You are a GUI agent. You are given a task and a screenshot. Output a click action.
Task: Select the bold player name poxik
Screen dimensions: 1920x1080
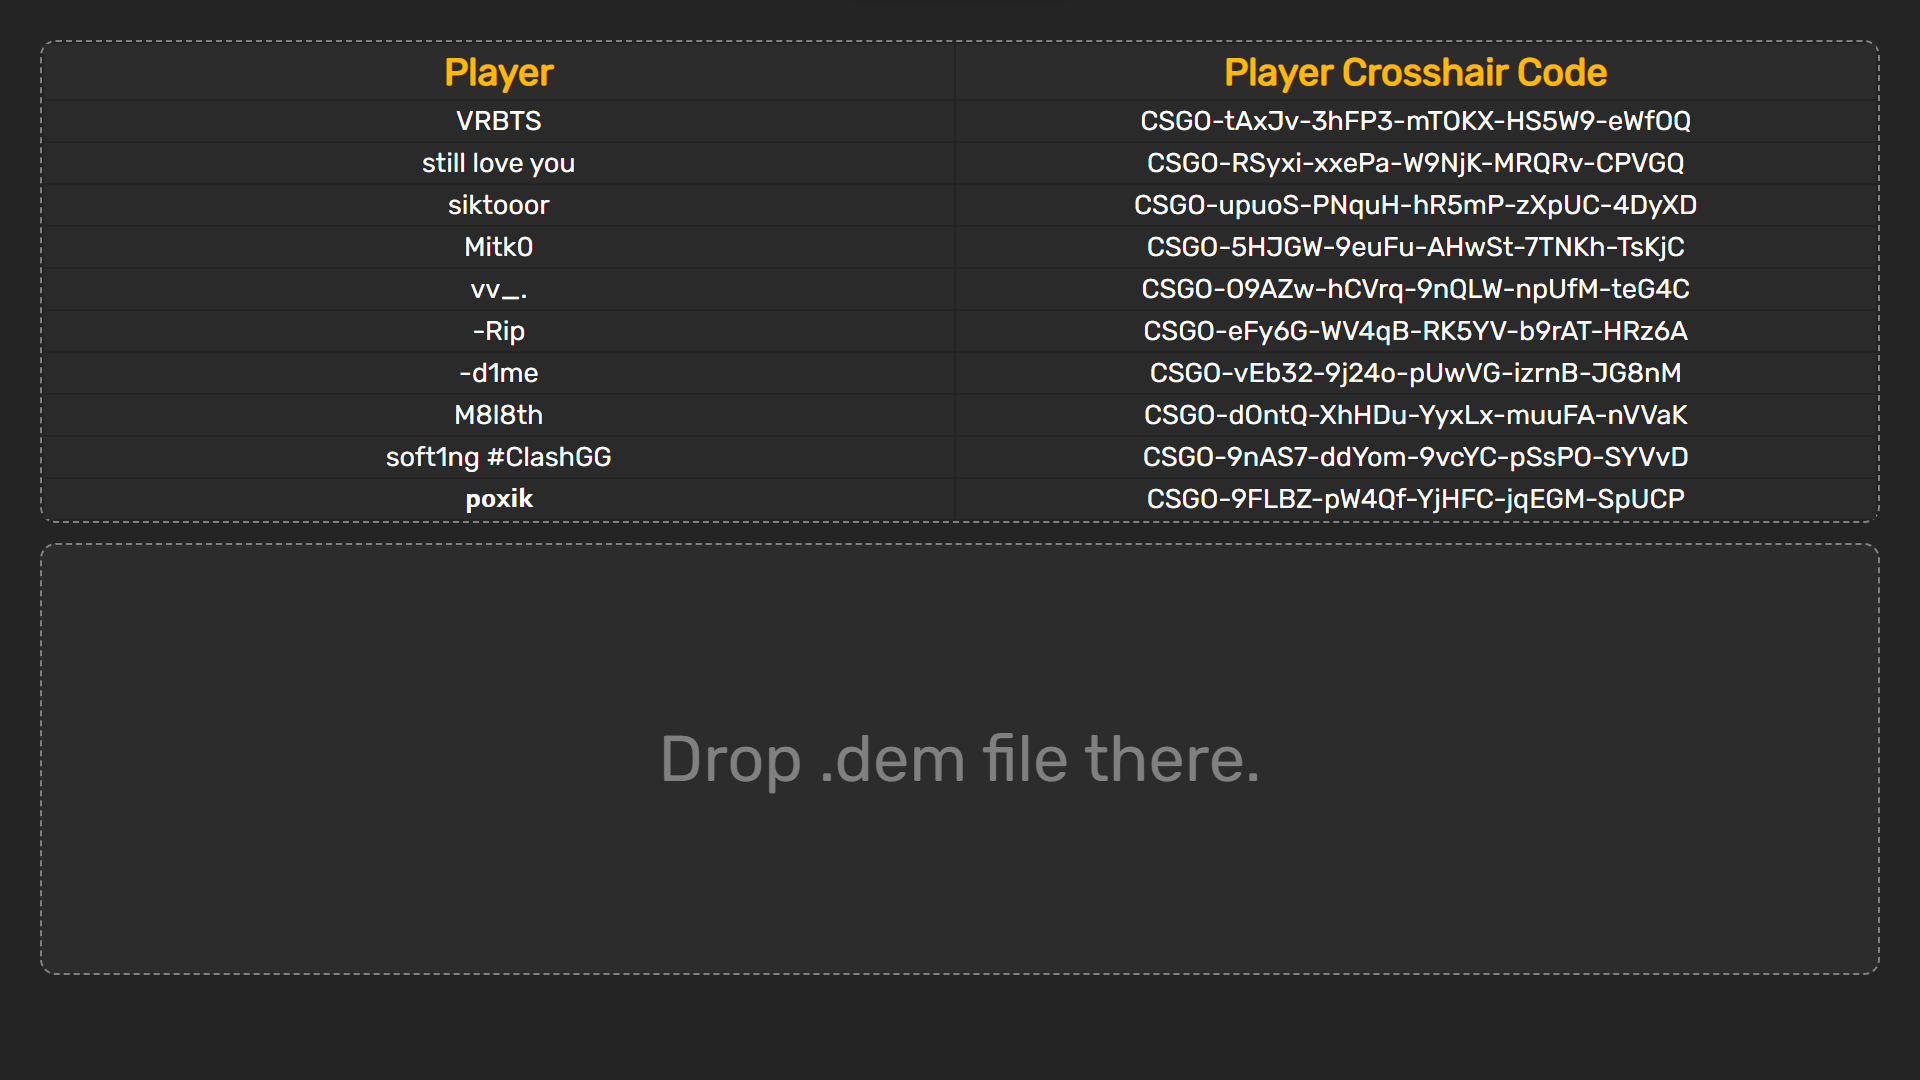pyautogui.click(x=498, y=499)
